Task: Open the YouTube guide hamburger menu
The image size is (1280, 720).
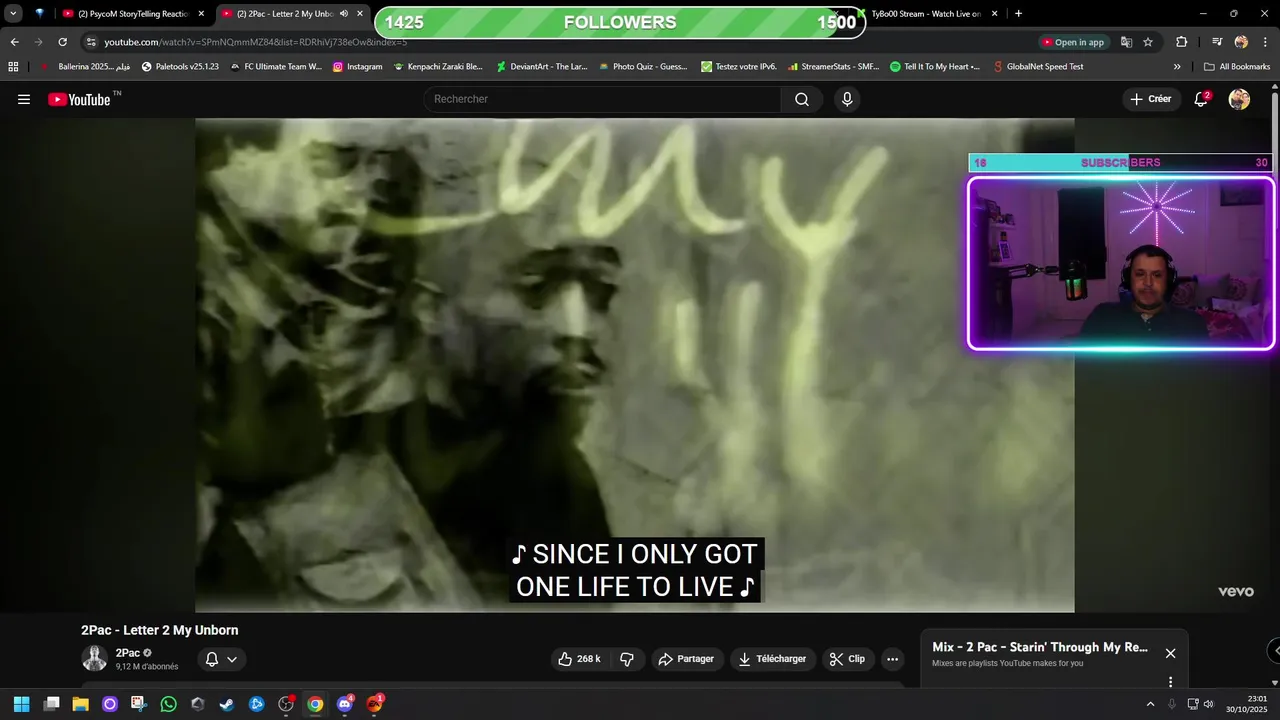Action: (x=24, y=99)
